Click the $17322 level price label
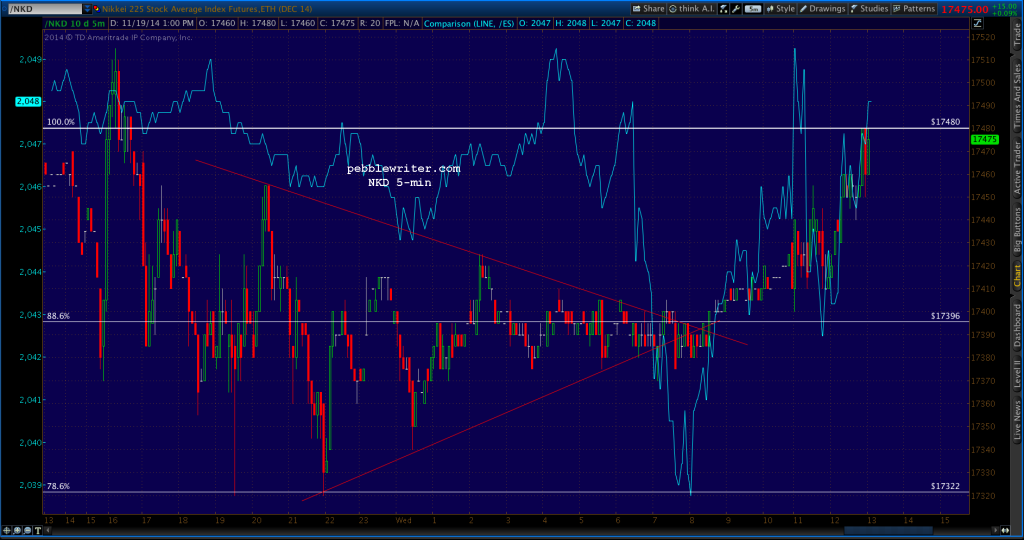 click(946, 486)
